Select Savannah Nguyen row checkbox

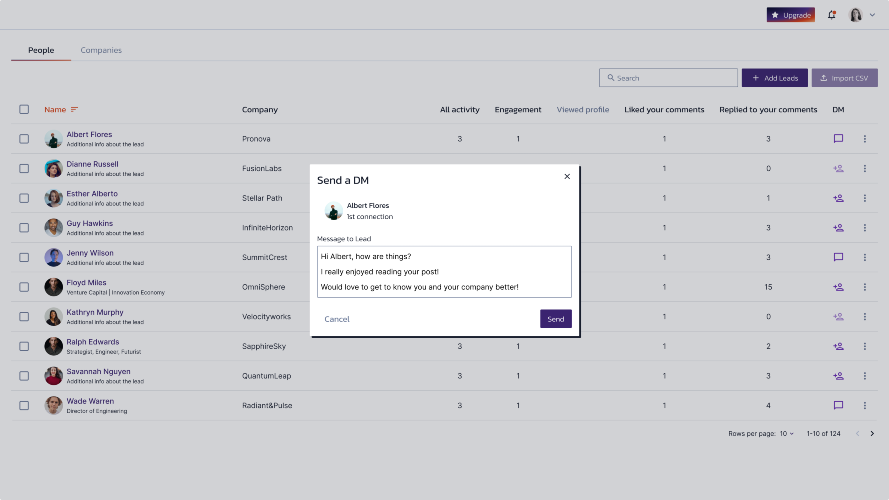(x=24, y=376)
